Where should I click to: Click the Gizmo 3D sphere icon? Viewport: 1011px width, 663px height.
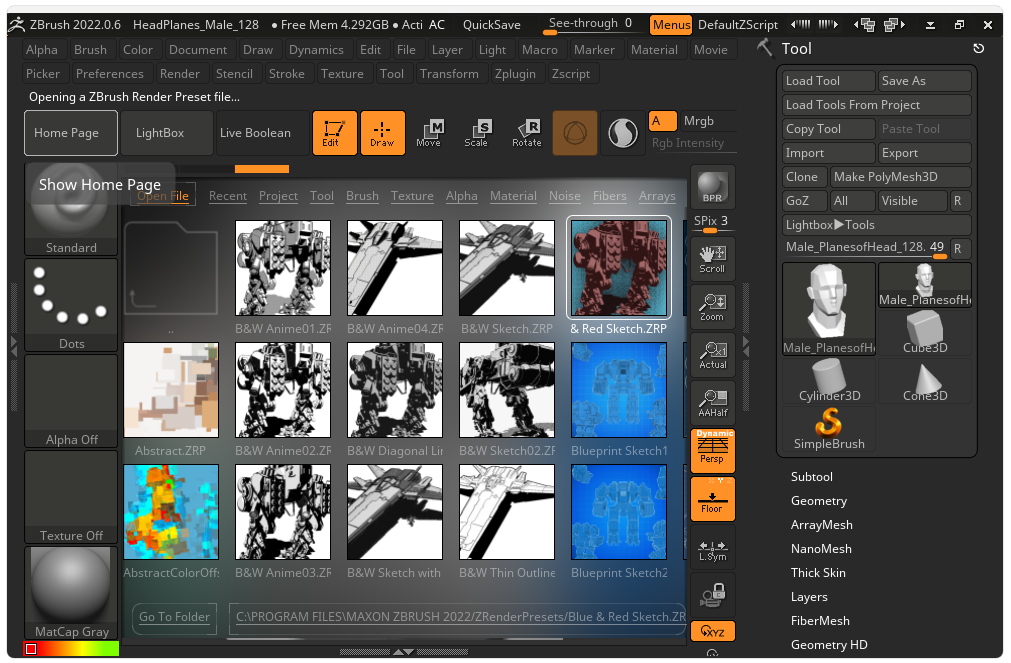coord(574,133)
